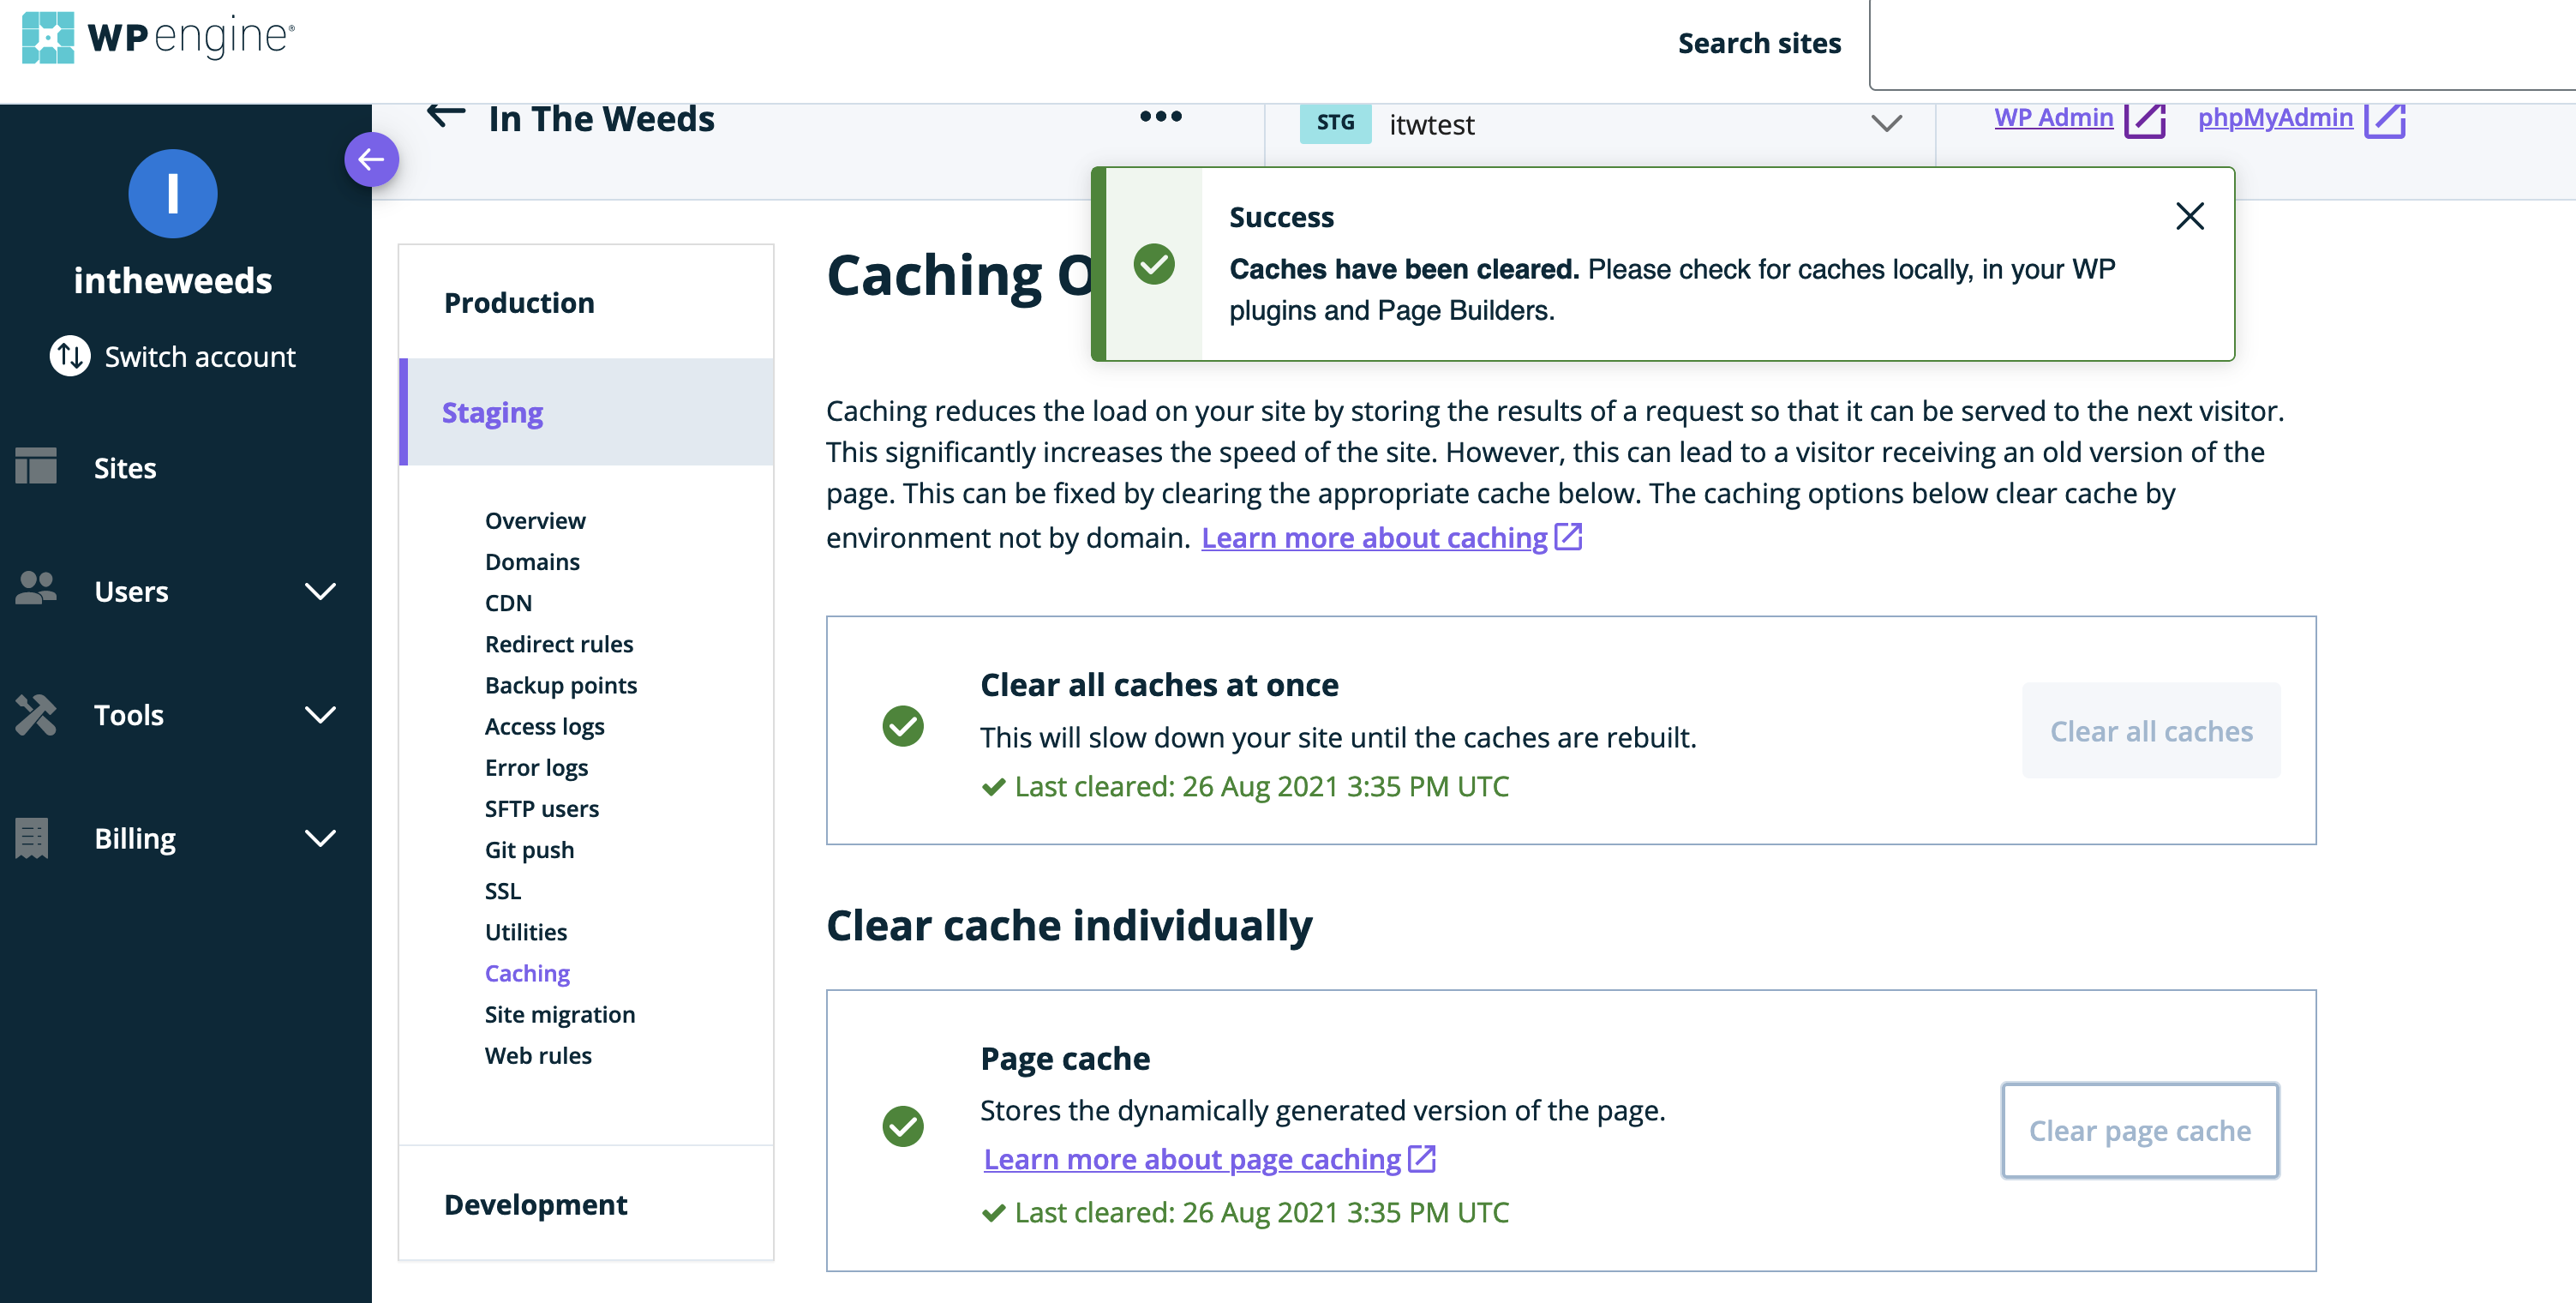Select Backup points in staging menu
The image size is (2576, 1303).
560,685
